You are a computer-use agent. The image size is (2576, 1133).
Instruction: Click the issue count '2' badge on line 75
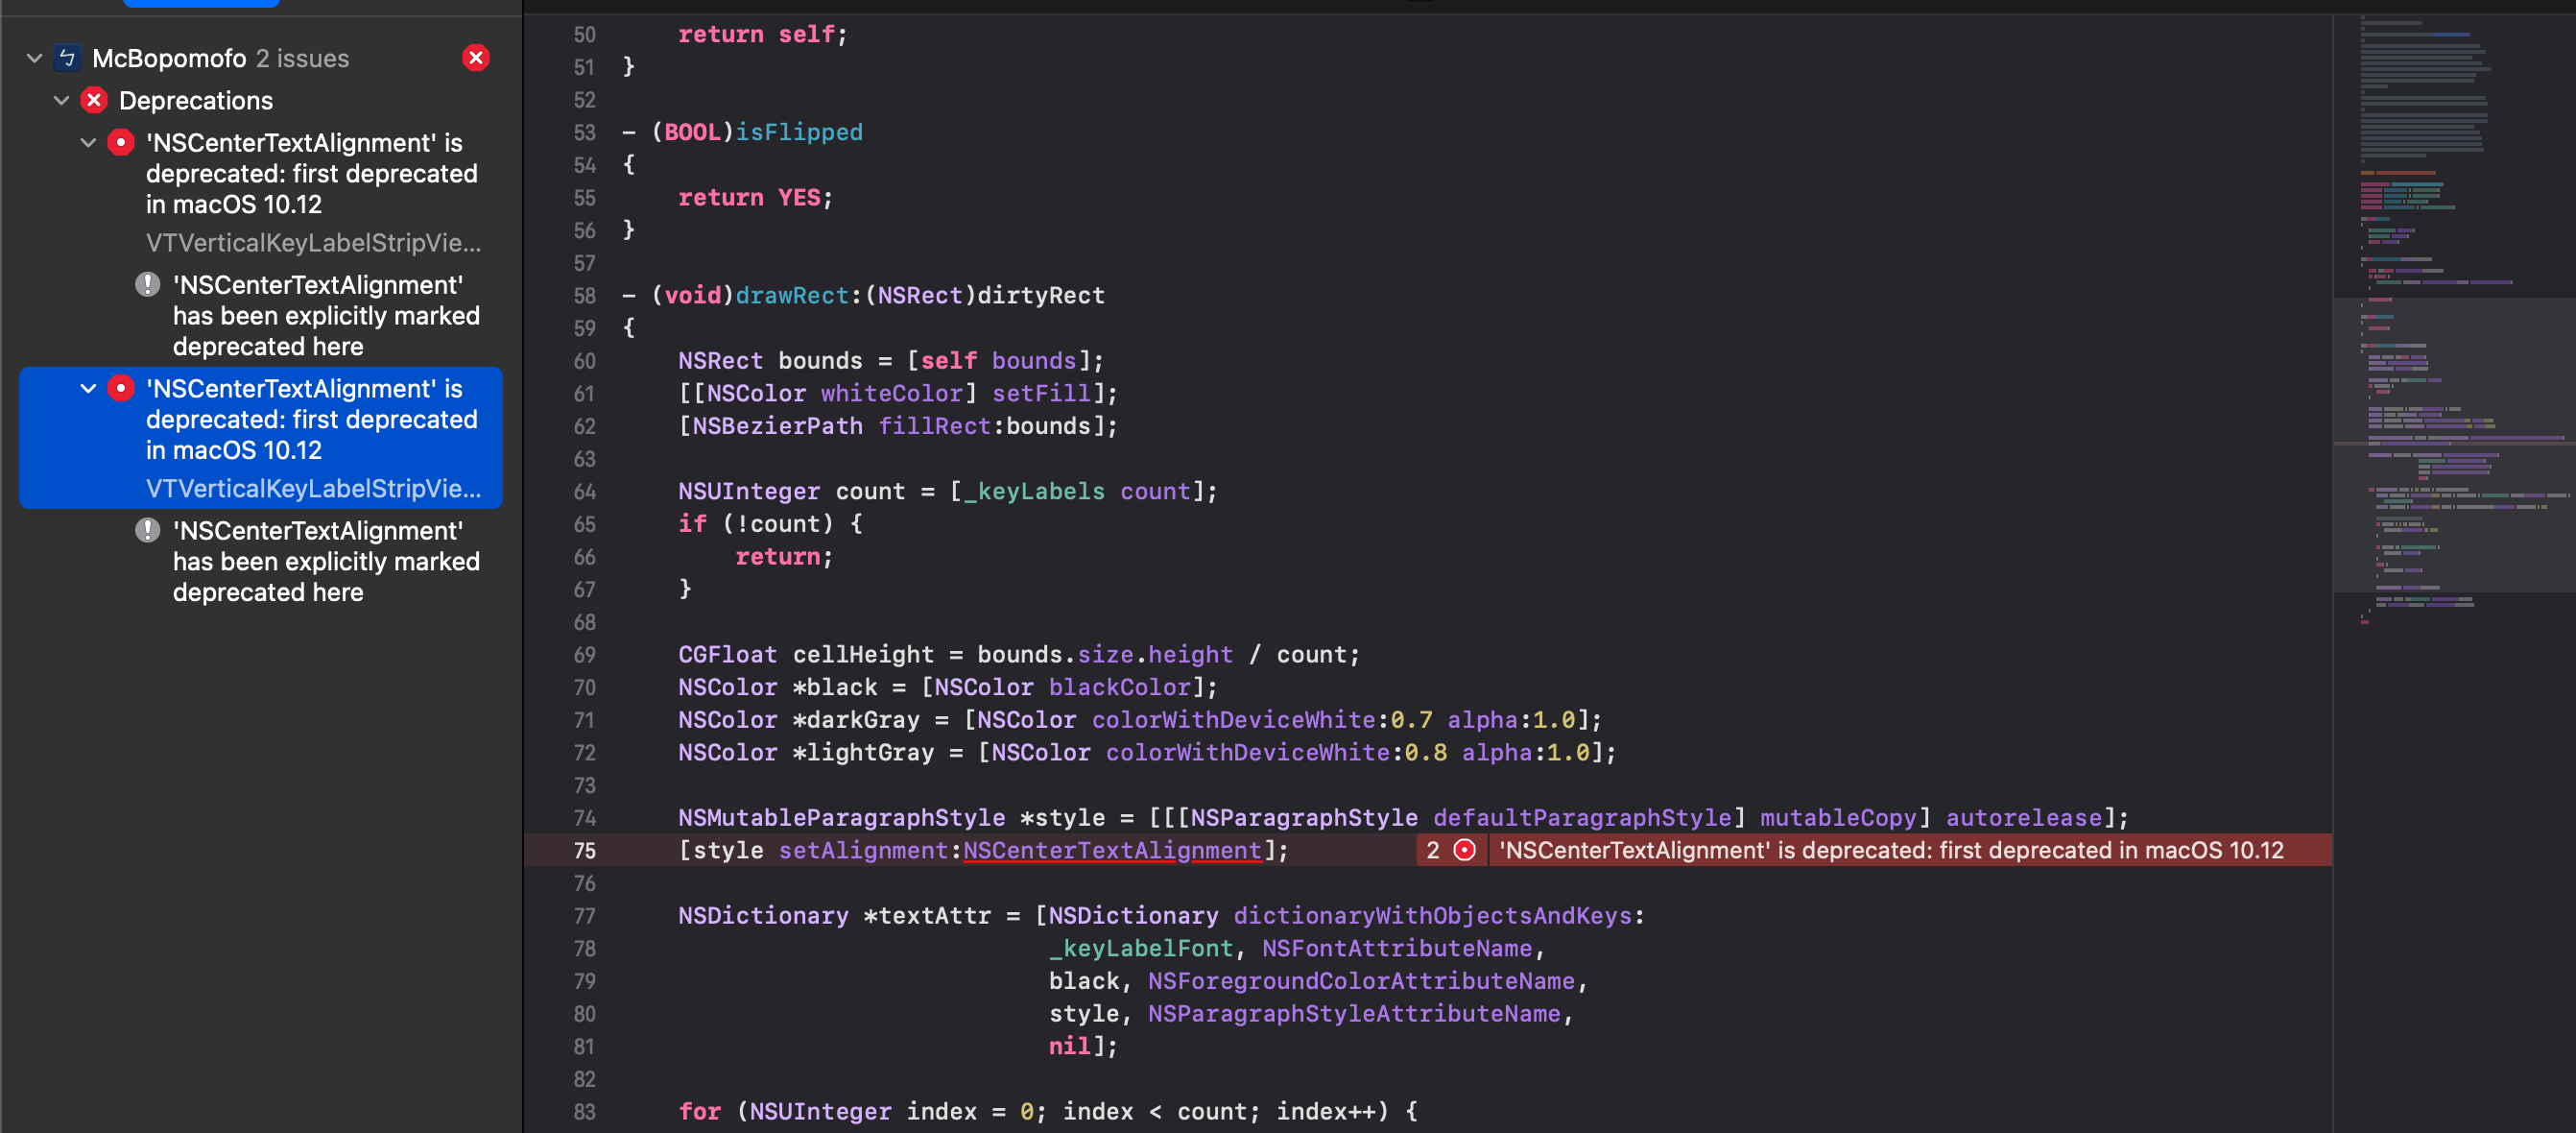[x=1434, y=851]
